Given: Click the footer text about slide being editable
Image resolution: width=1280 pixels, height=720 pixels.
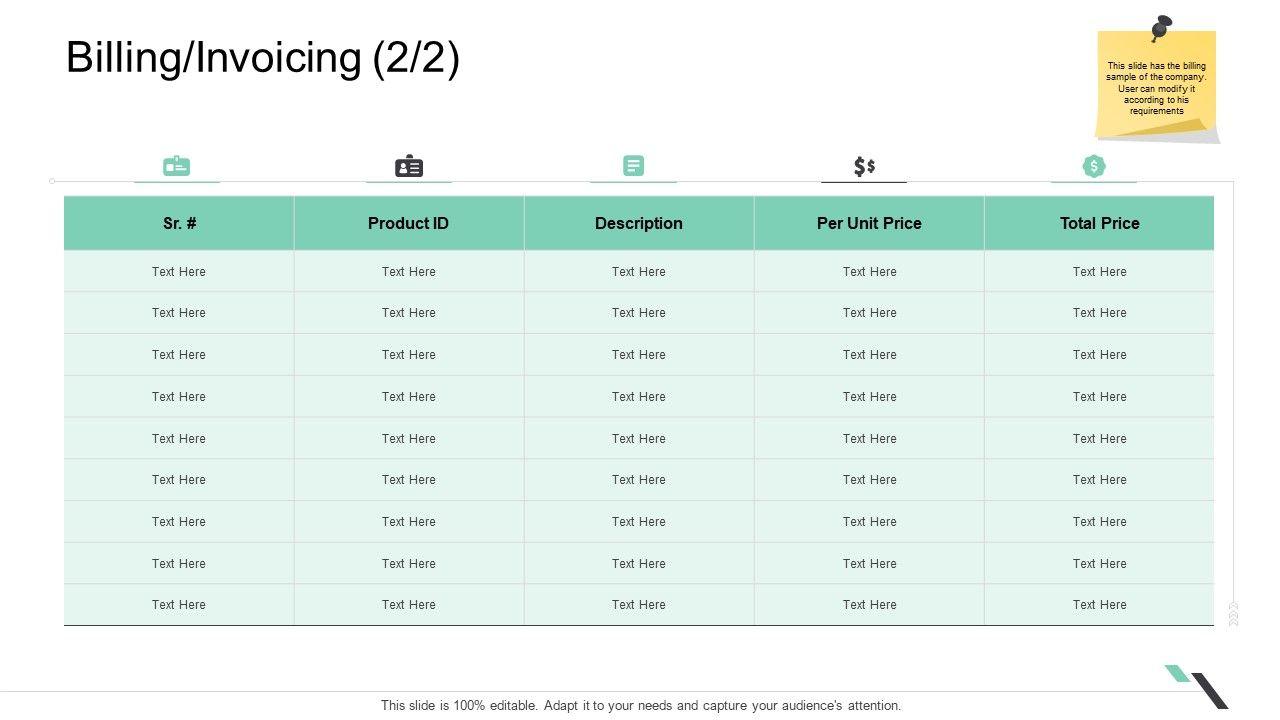Looking at the screenshot, I should (641, 705).
